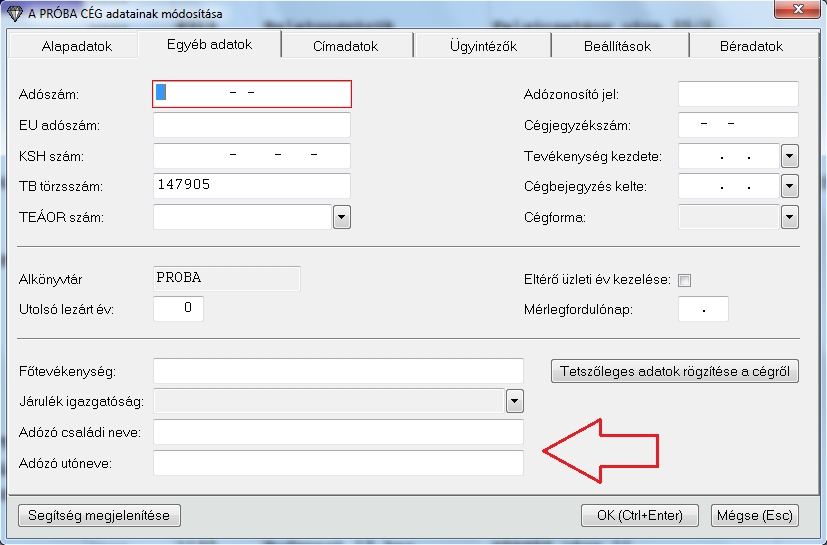Click the TB törzsszám field
827x545 pixels.
252,186
